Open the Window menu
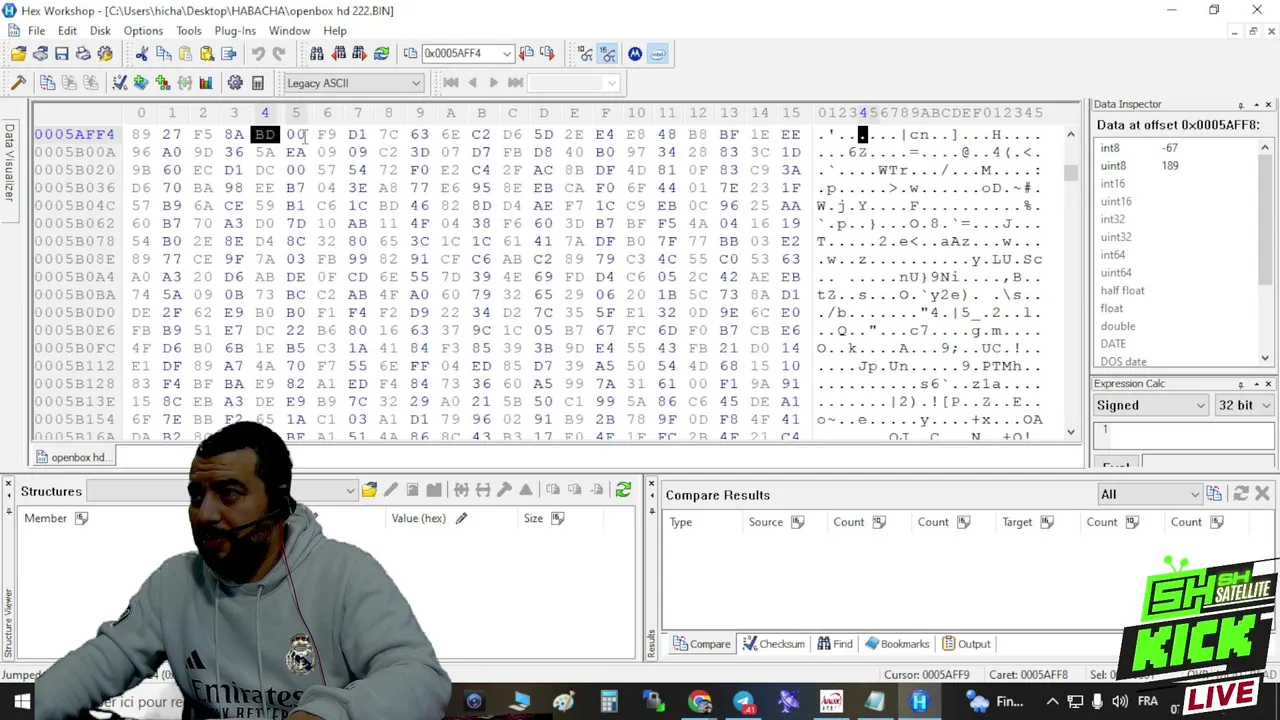The height and width of the screenshot is (720, 1280). pos(289,31)
